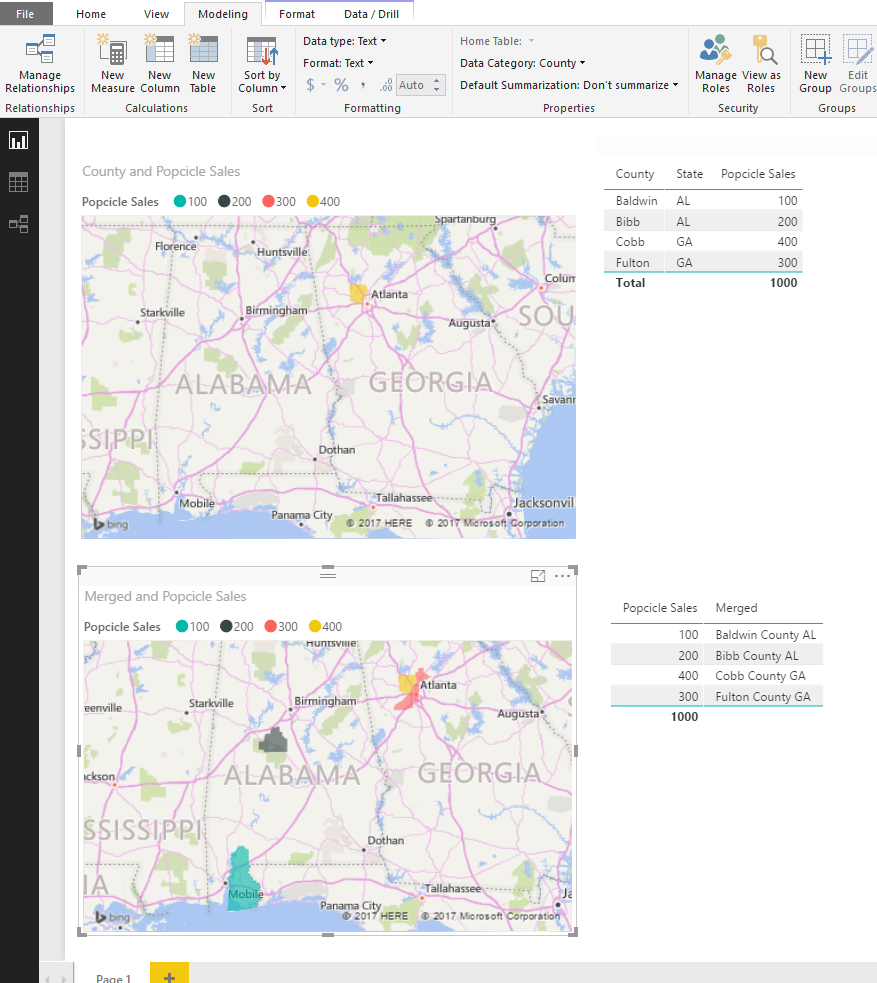Click the County and Popcicle Sales title
The image size is (877, 983).
tap(161, 171)
